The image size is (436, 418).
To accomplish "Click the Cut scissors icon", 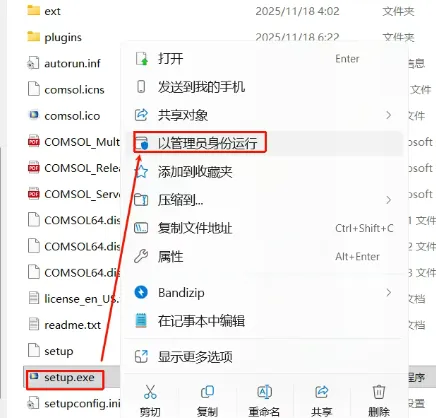I will point(150,392).
